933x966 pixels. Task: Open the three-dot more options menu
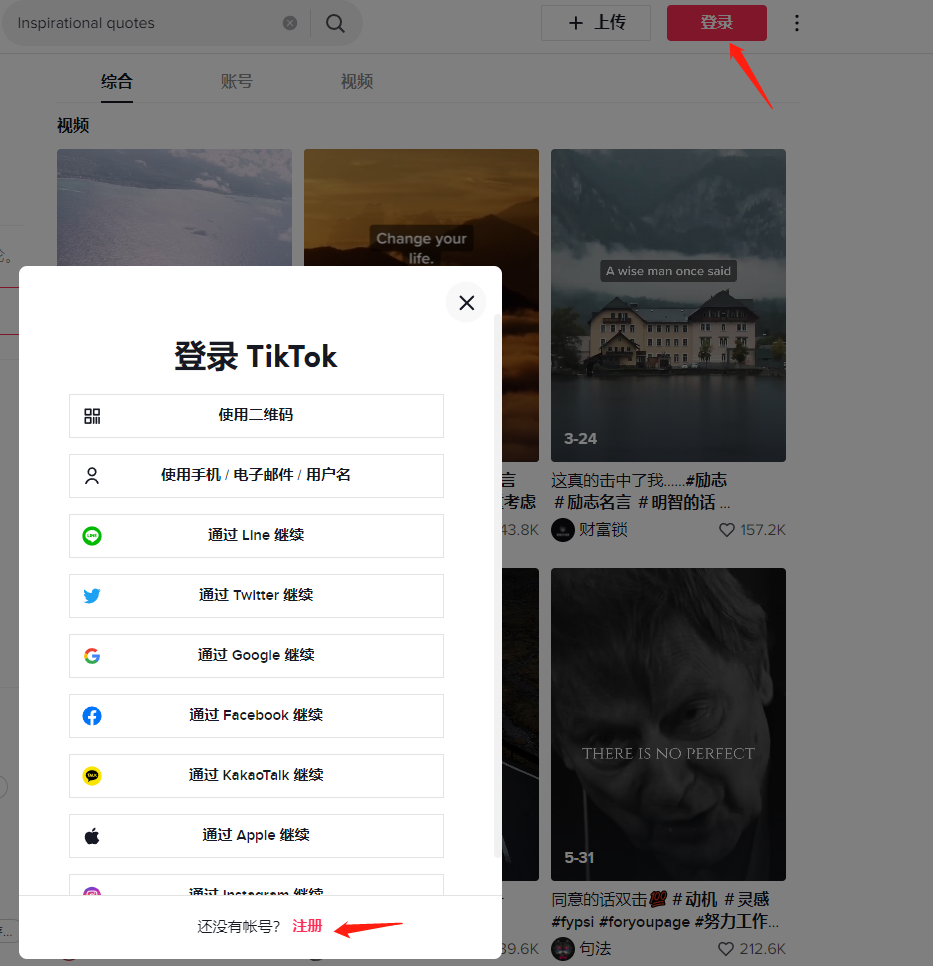click(x=797, y=22)
